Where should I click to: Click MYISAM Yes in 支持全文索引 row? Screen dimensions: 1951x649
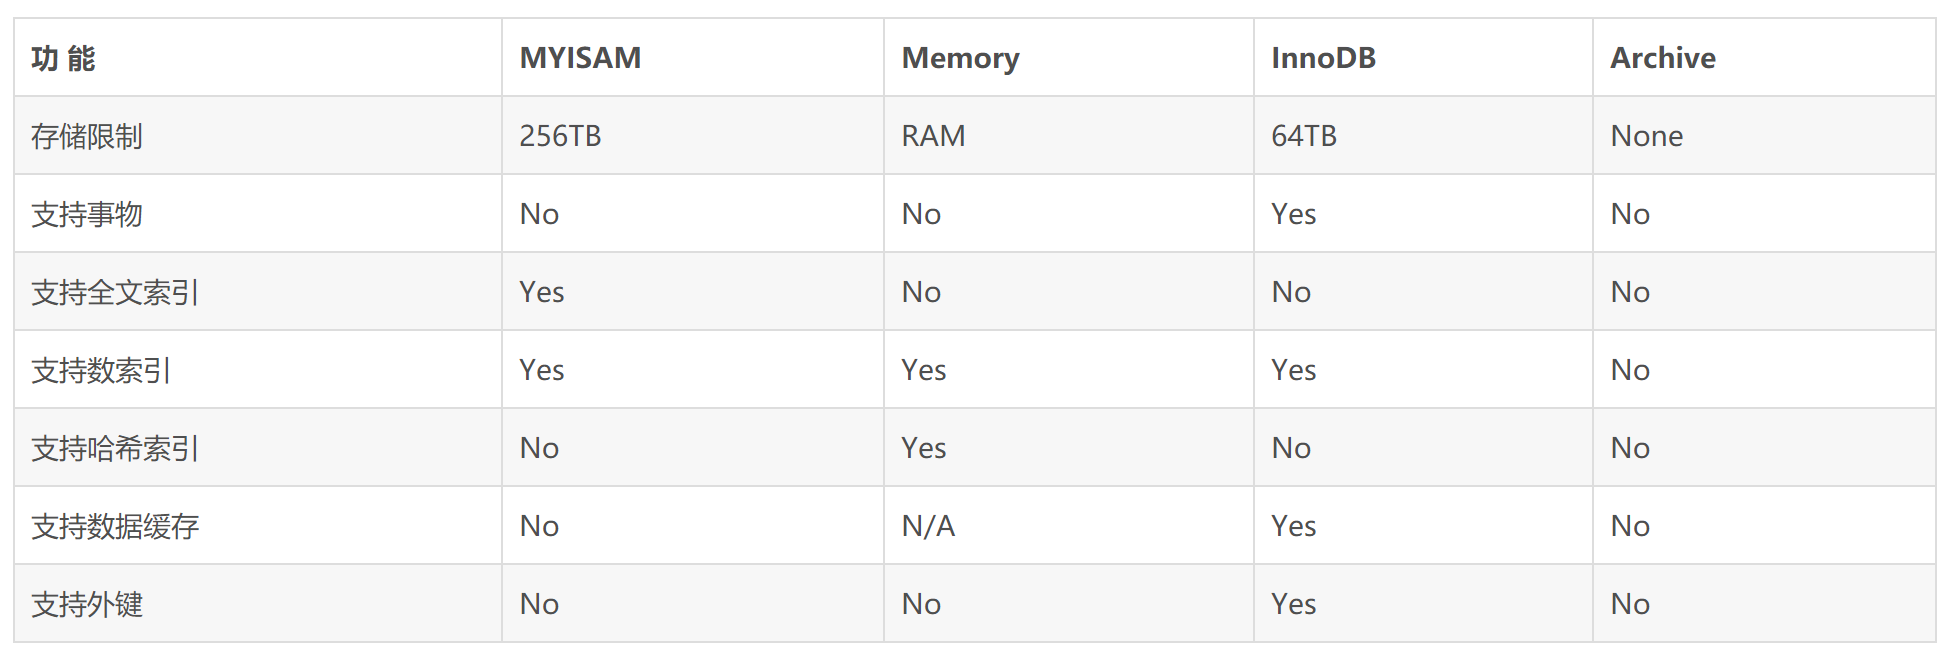point(541,292)
